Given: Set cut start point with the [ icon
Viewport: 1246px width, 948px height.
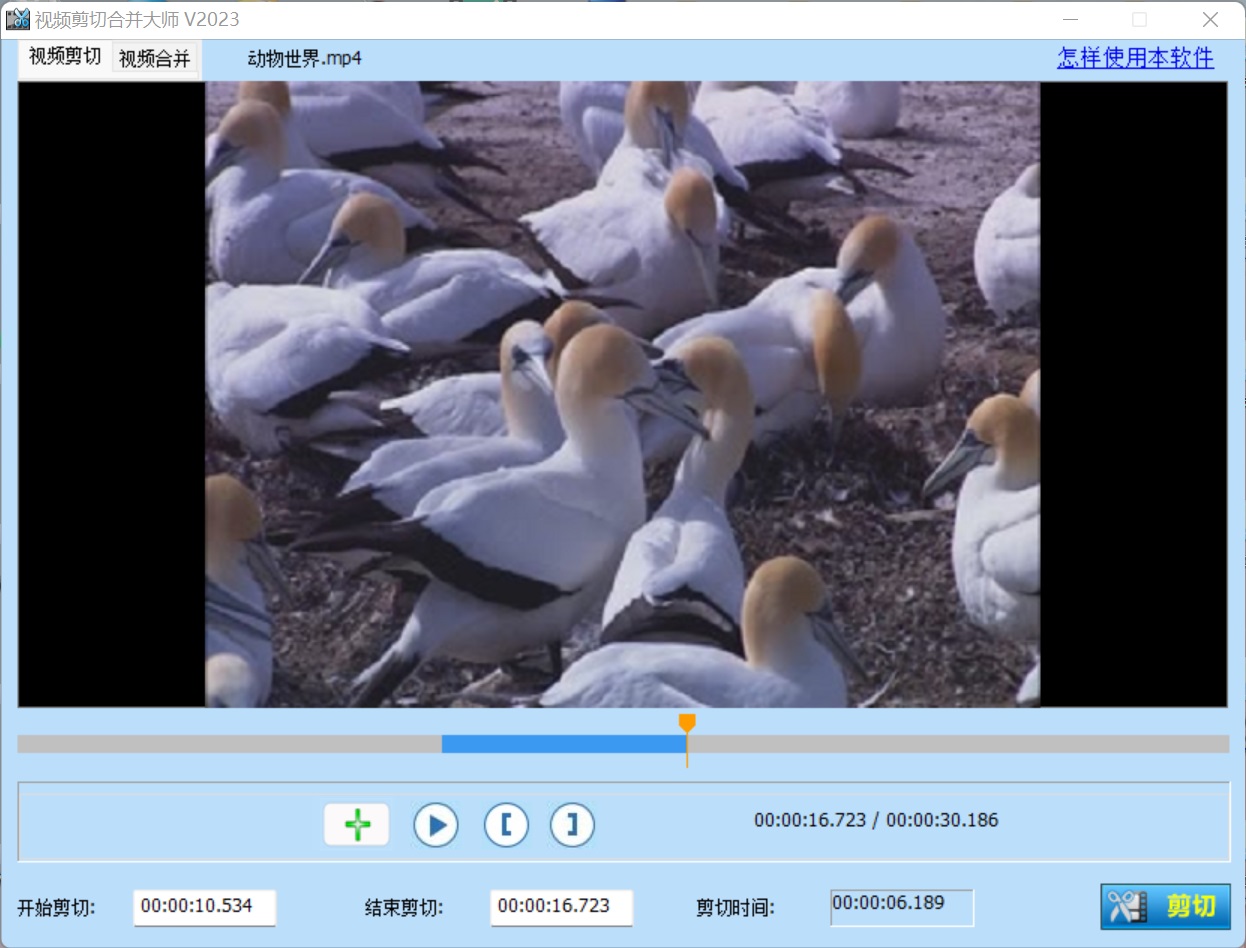Looking at the screenshot, I should point(506,824).
